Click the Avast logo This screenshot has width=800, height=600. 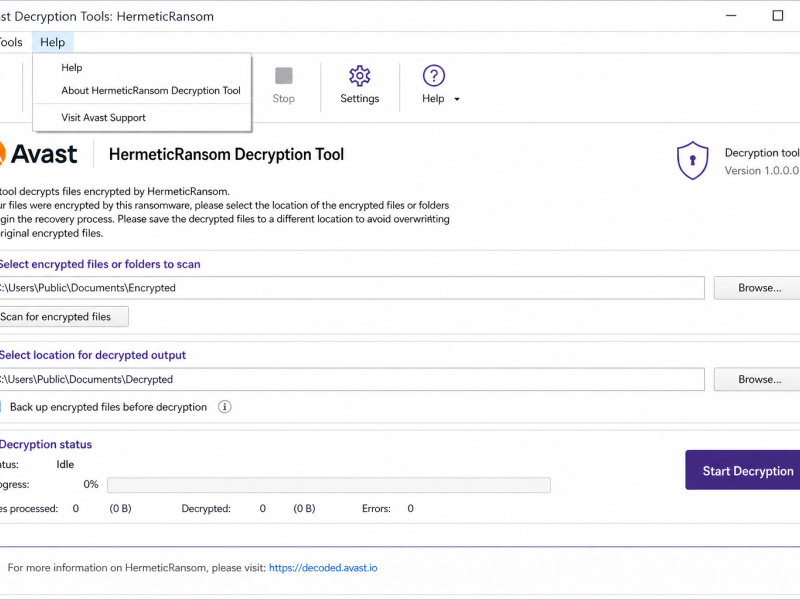pos(38,154)
